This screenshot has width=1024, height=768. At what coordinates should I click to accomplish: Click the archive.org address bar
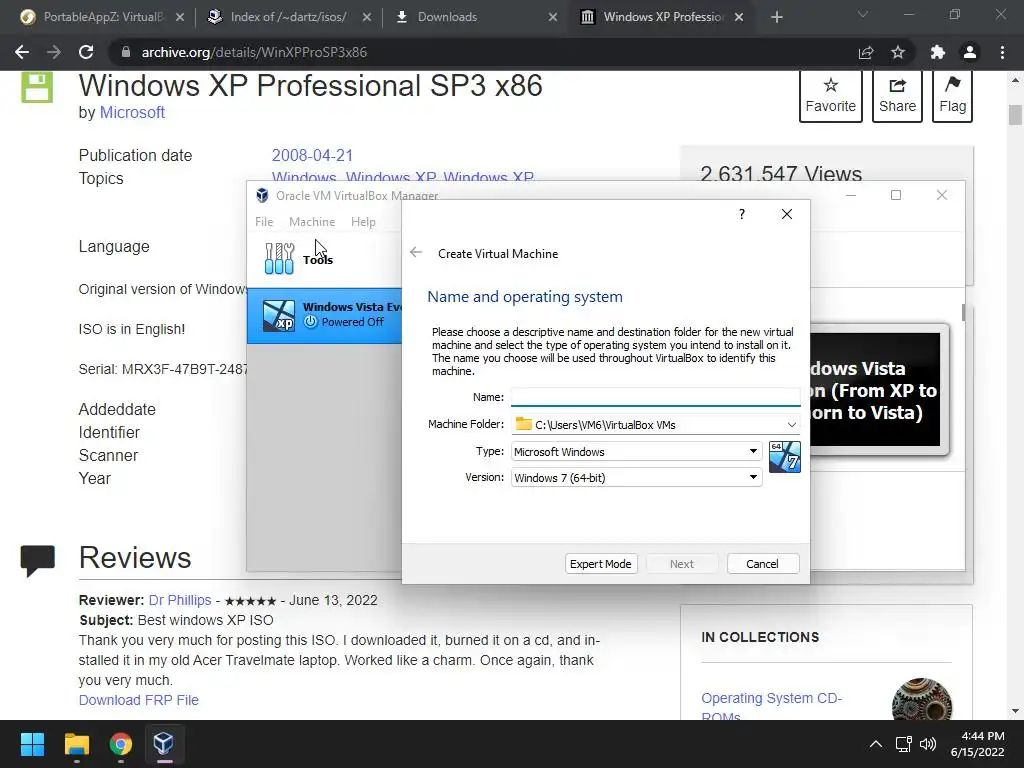(x=483, y=52)
